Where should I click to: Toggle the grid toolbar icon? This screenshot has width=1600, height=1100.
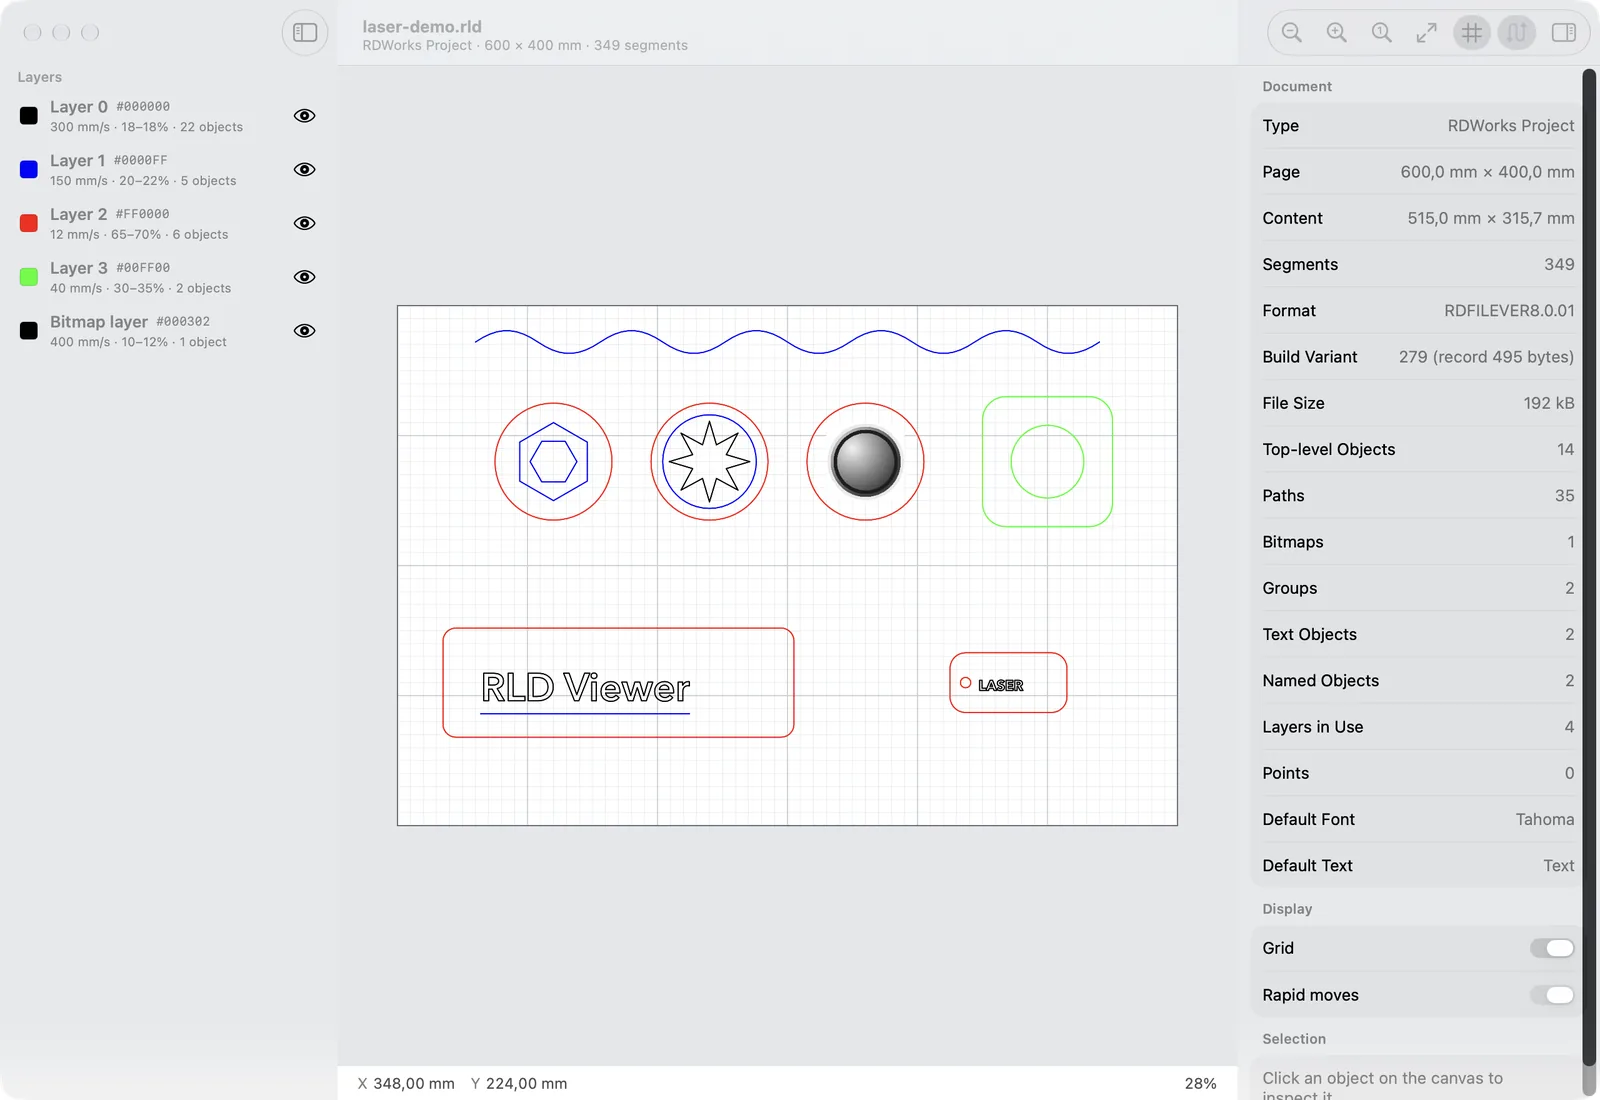pyautogui.click(x=1472, y=33)
